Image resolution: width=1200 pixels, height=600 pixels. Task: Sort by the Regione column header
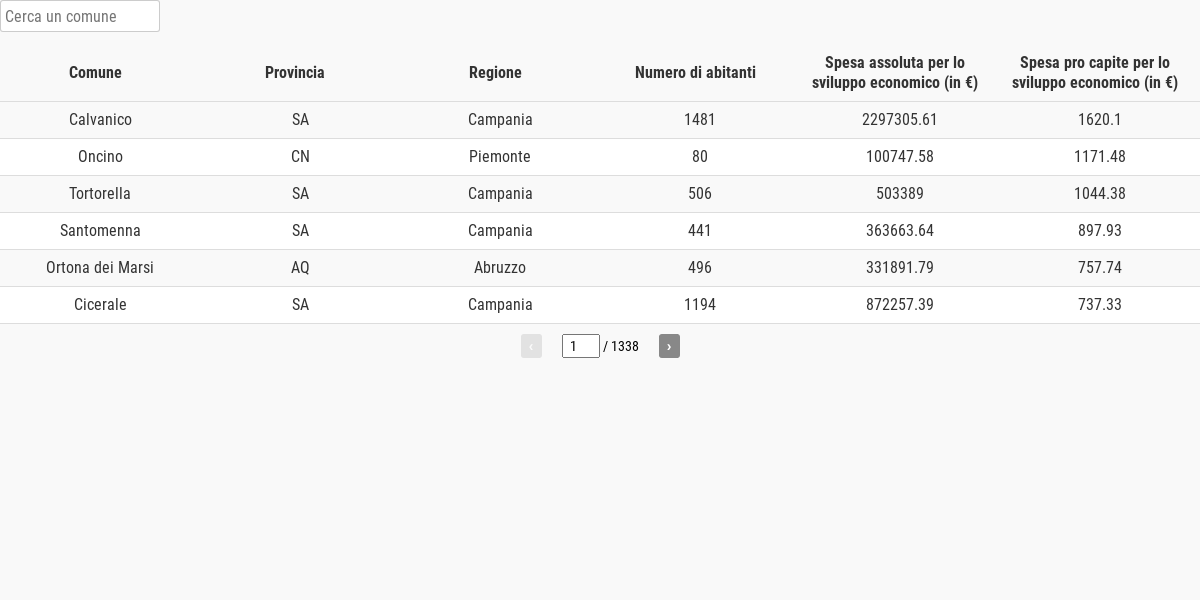click(495, 72)
